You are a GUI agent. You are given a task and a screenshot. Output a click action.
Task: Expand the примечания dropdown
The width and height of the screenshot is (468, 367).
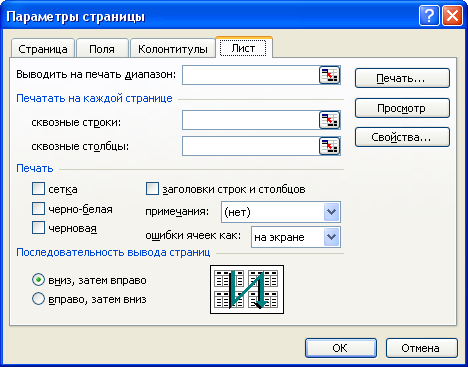click(331, 212)
